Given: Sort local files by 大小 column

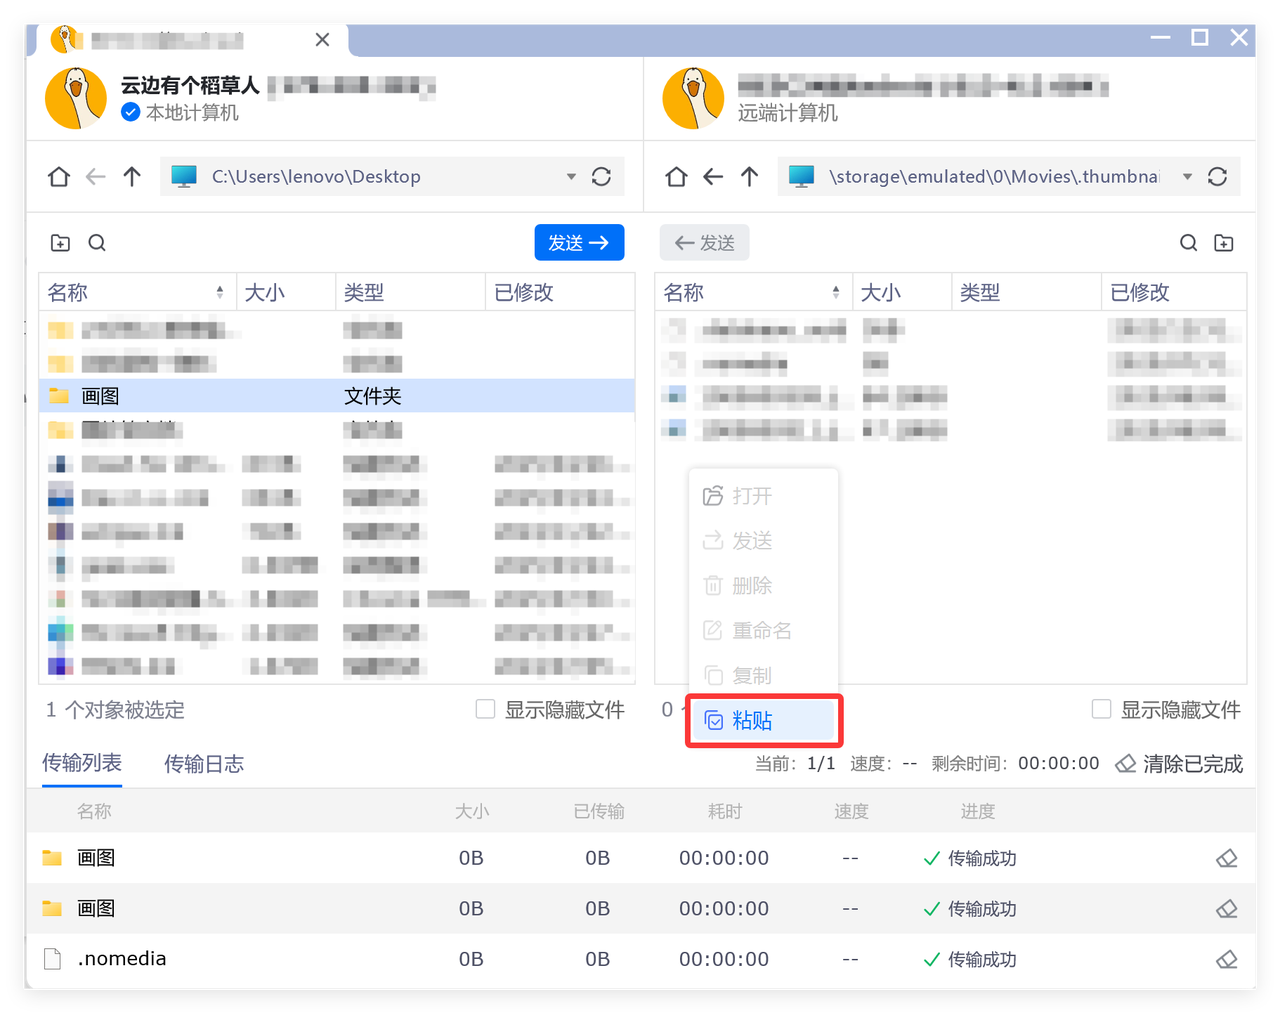Looking at the screenshot, I should (x=286, y=292).
